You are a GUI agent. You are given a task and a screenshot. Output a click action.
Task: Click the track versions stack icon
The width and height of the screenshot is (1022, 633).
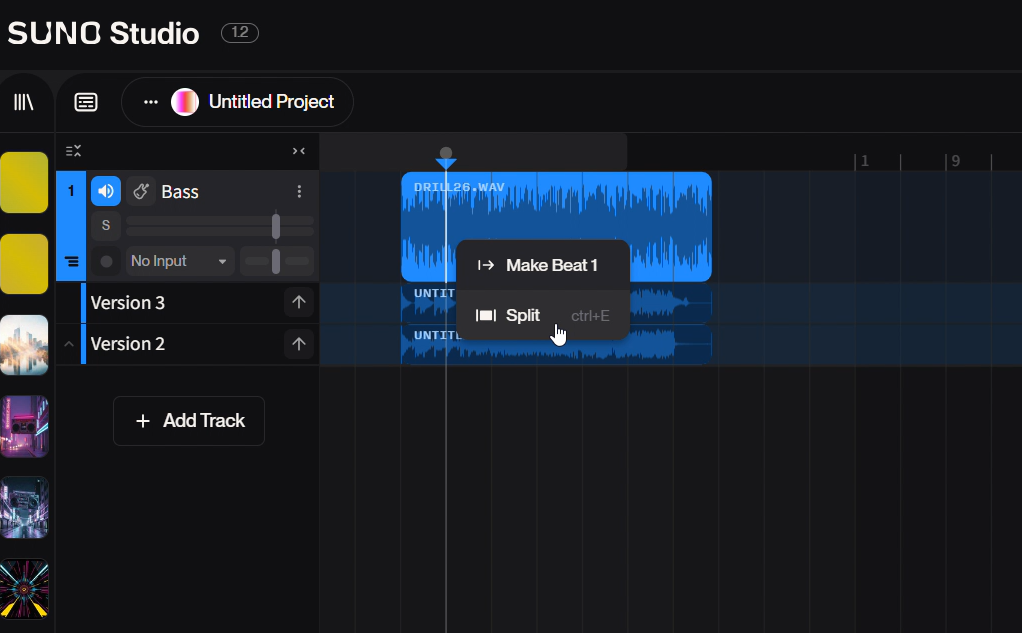pyautogui.click(x=71, y=262)
